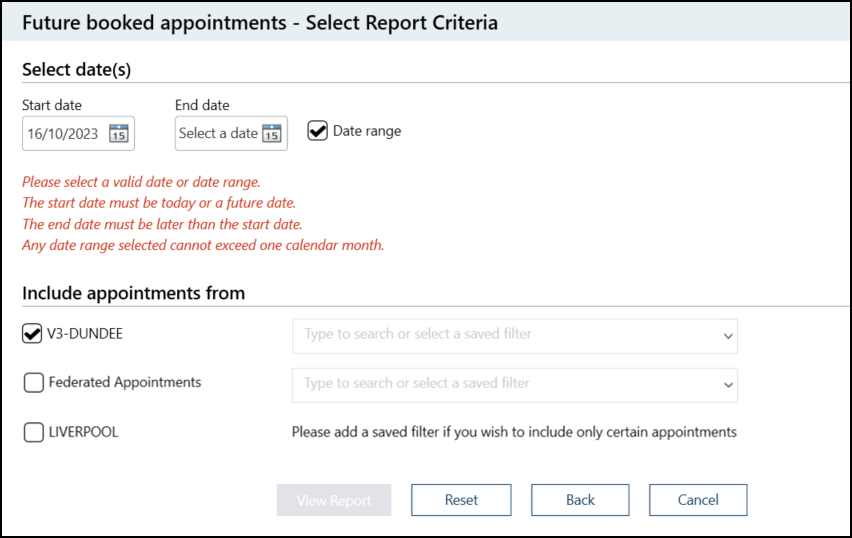This screenshot has width=852, height=538.
Task: Click the End date 'Select a date' field
Action: [218, 134]
